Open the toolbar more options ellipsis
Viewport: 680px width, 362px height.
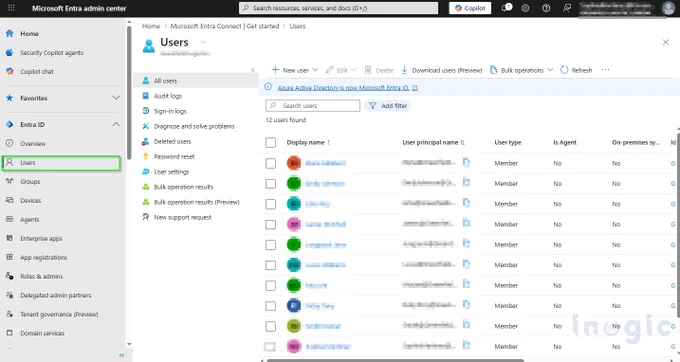pyautogui.click(x=605, y=69)
